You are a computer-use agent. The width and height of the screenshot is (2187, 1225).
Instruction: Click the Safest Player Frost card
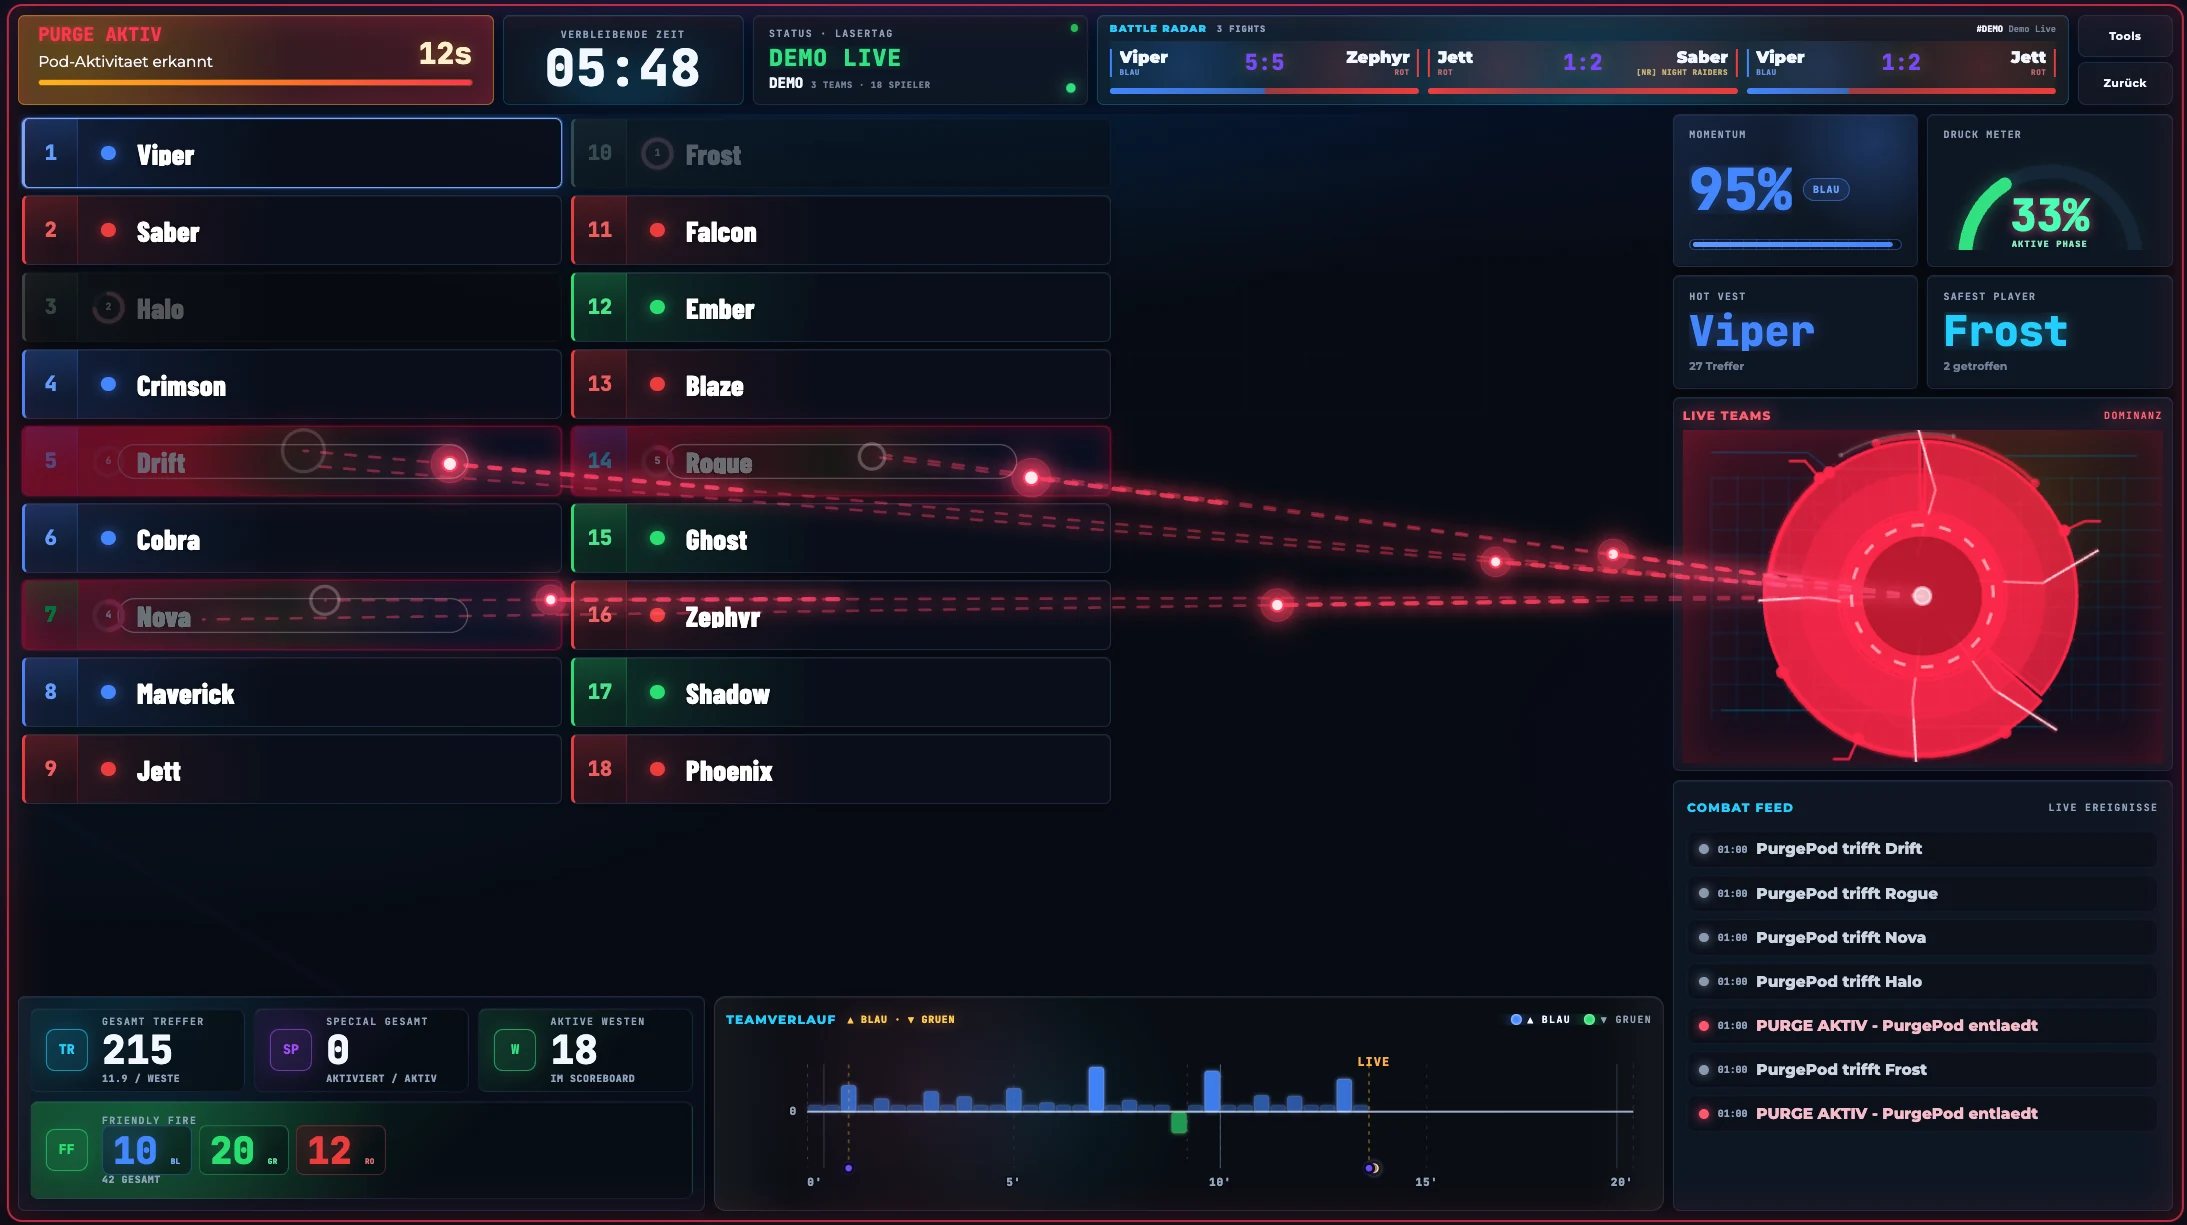(2049, 332)
